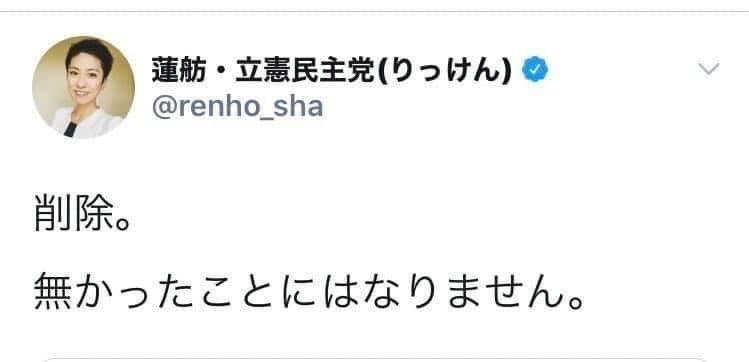Tap the white checkmark inside the blue badge
Image resolution: width=749 pixels, height=362 pixels.
tap(535, 71)
